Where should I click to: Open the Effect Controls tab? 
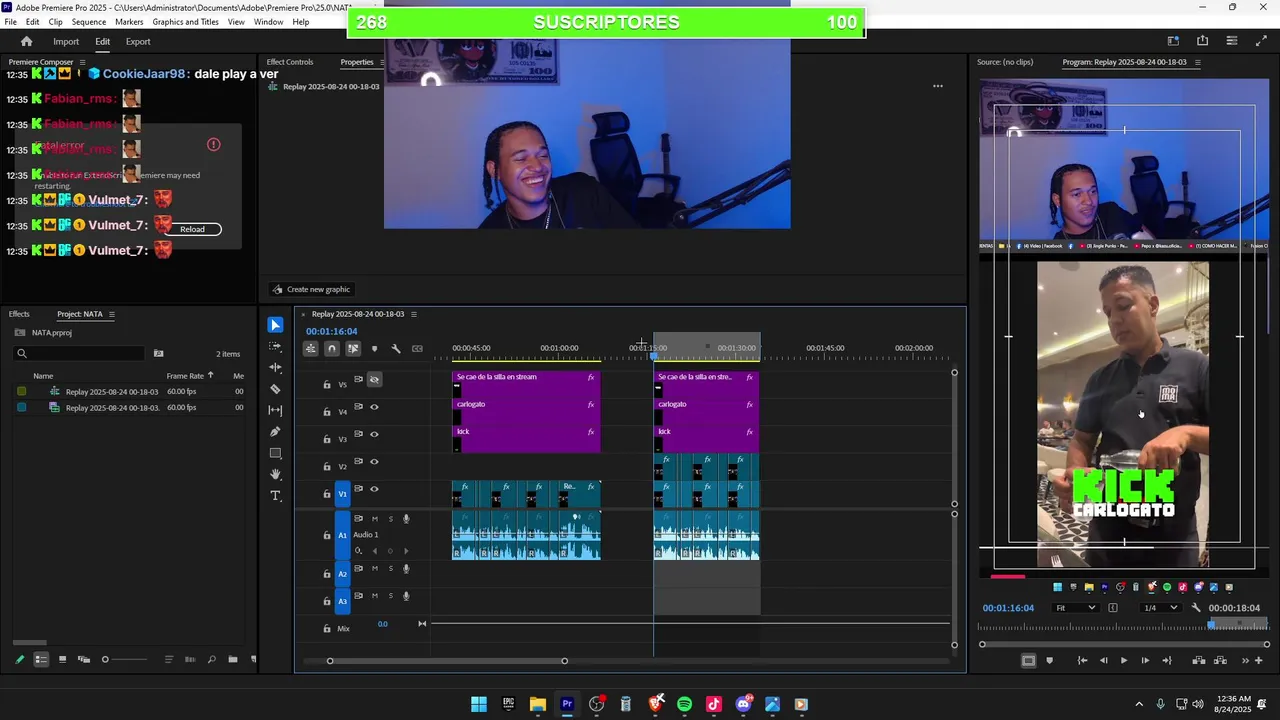(290, 62)
